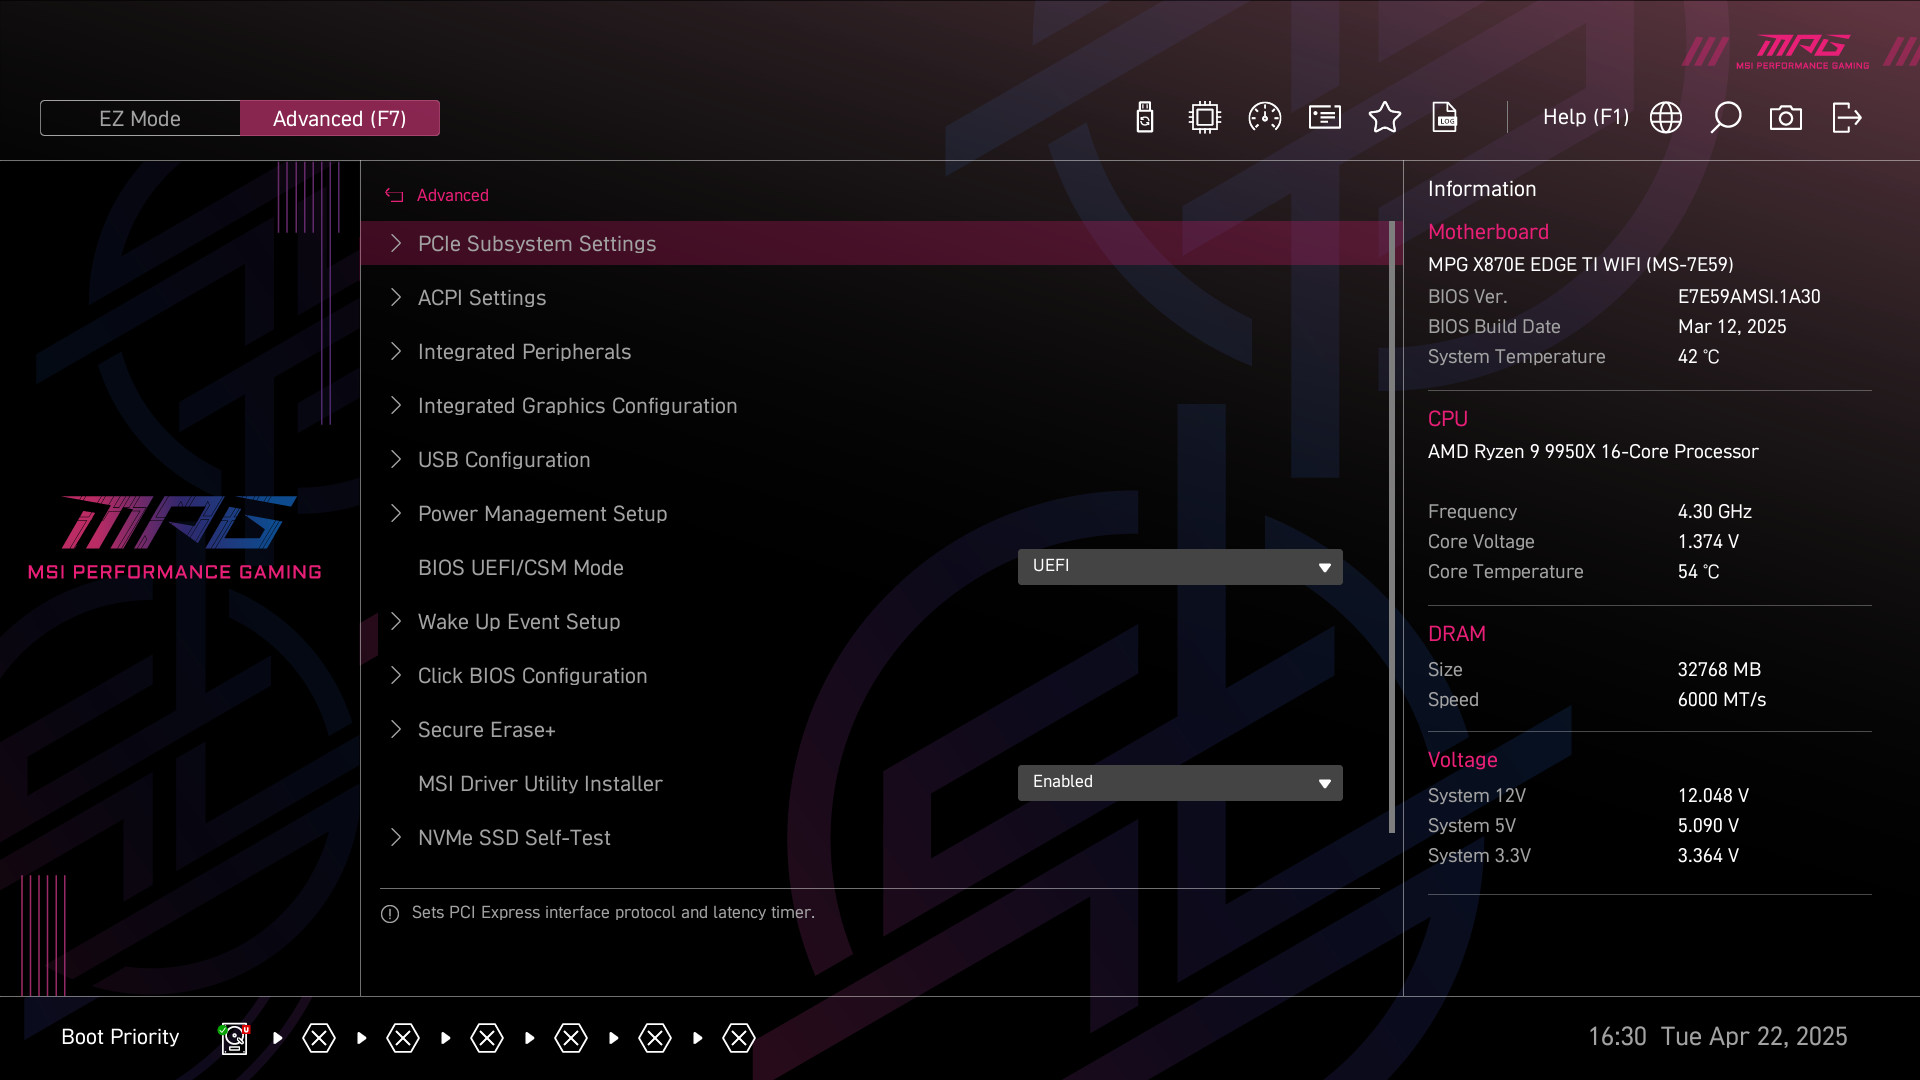Click the Boot Priority label
The image size is (1920, 1080).
pyautogui.click(x=120, y=1037)
